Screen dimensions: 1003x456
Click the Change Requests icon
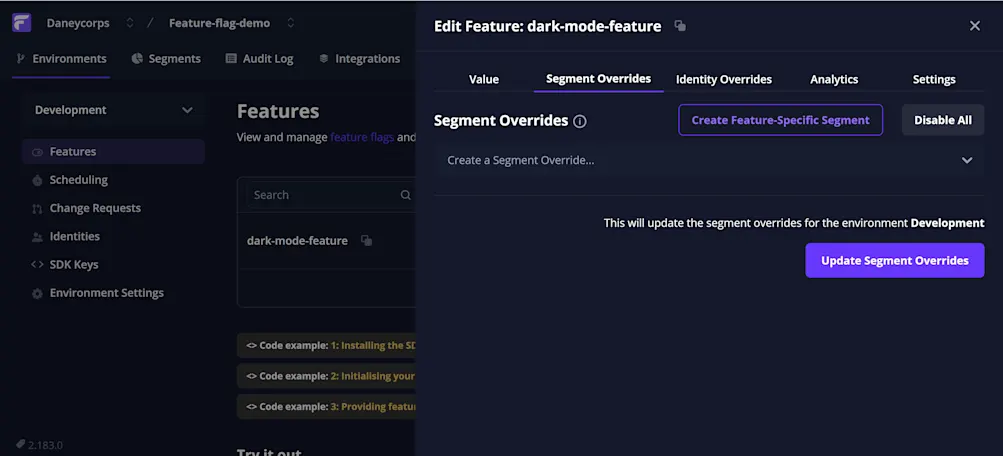point(37,208)
